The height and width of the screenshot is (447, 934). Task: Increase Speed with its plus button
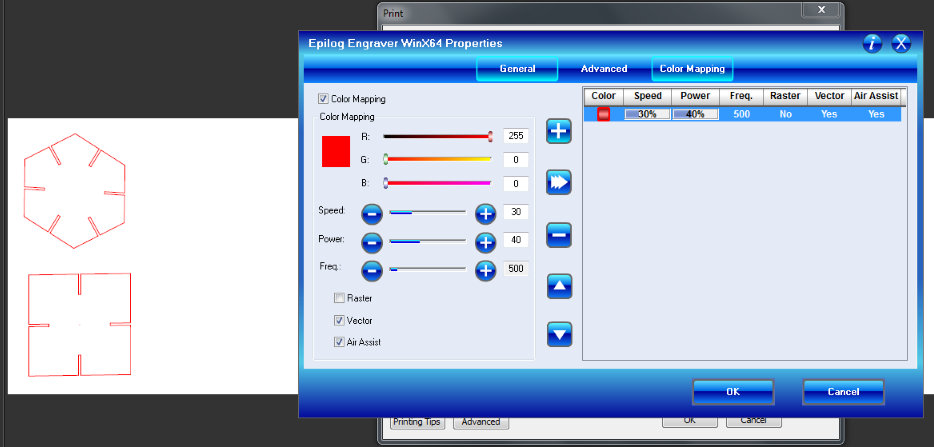coord(485,213)
